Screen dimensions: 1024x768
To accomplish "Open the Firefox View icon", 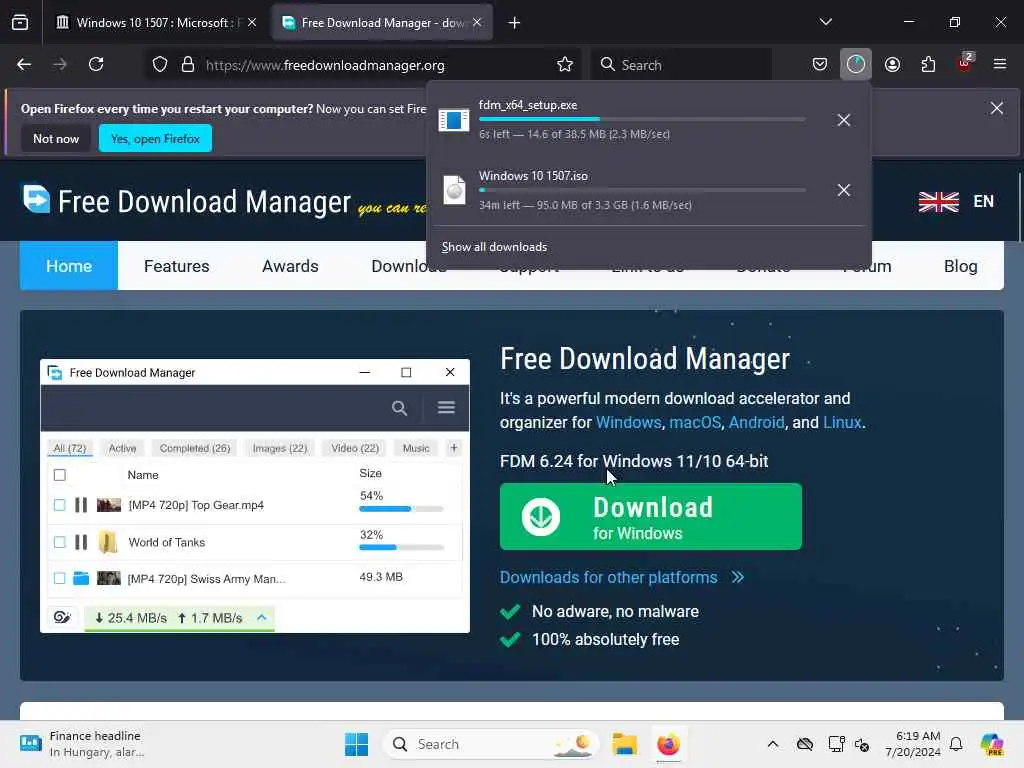I will click(20, 22).
